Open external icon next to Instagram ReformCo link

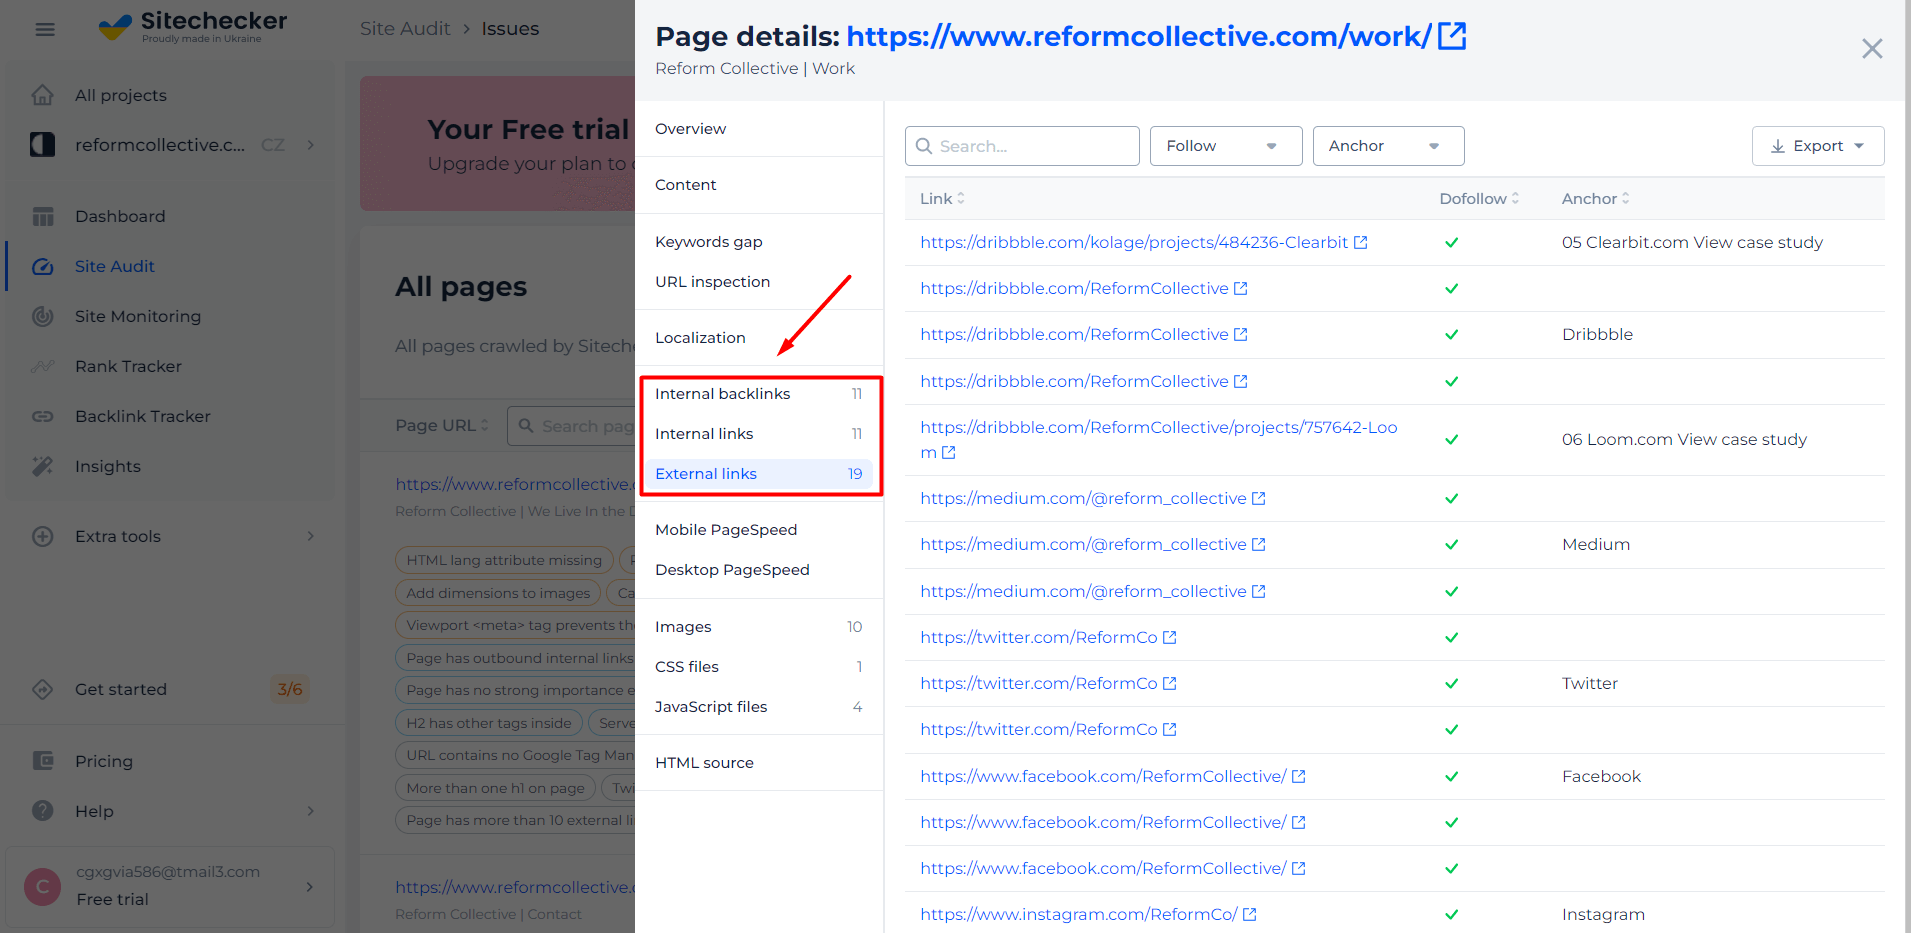pos(1249,914)
